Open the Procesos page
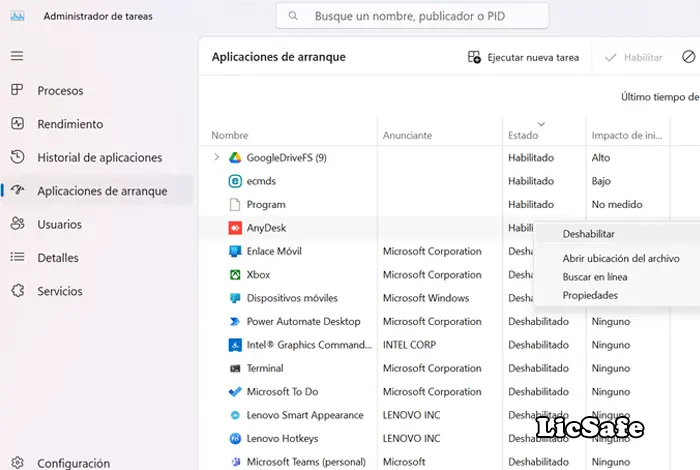This screenshot has height=470, width=700. 60,91
